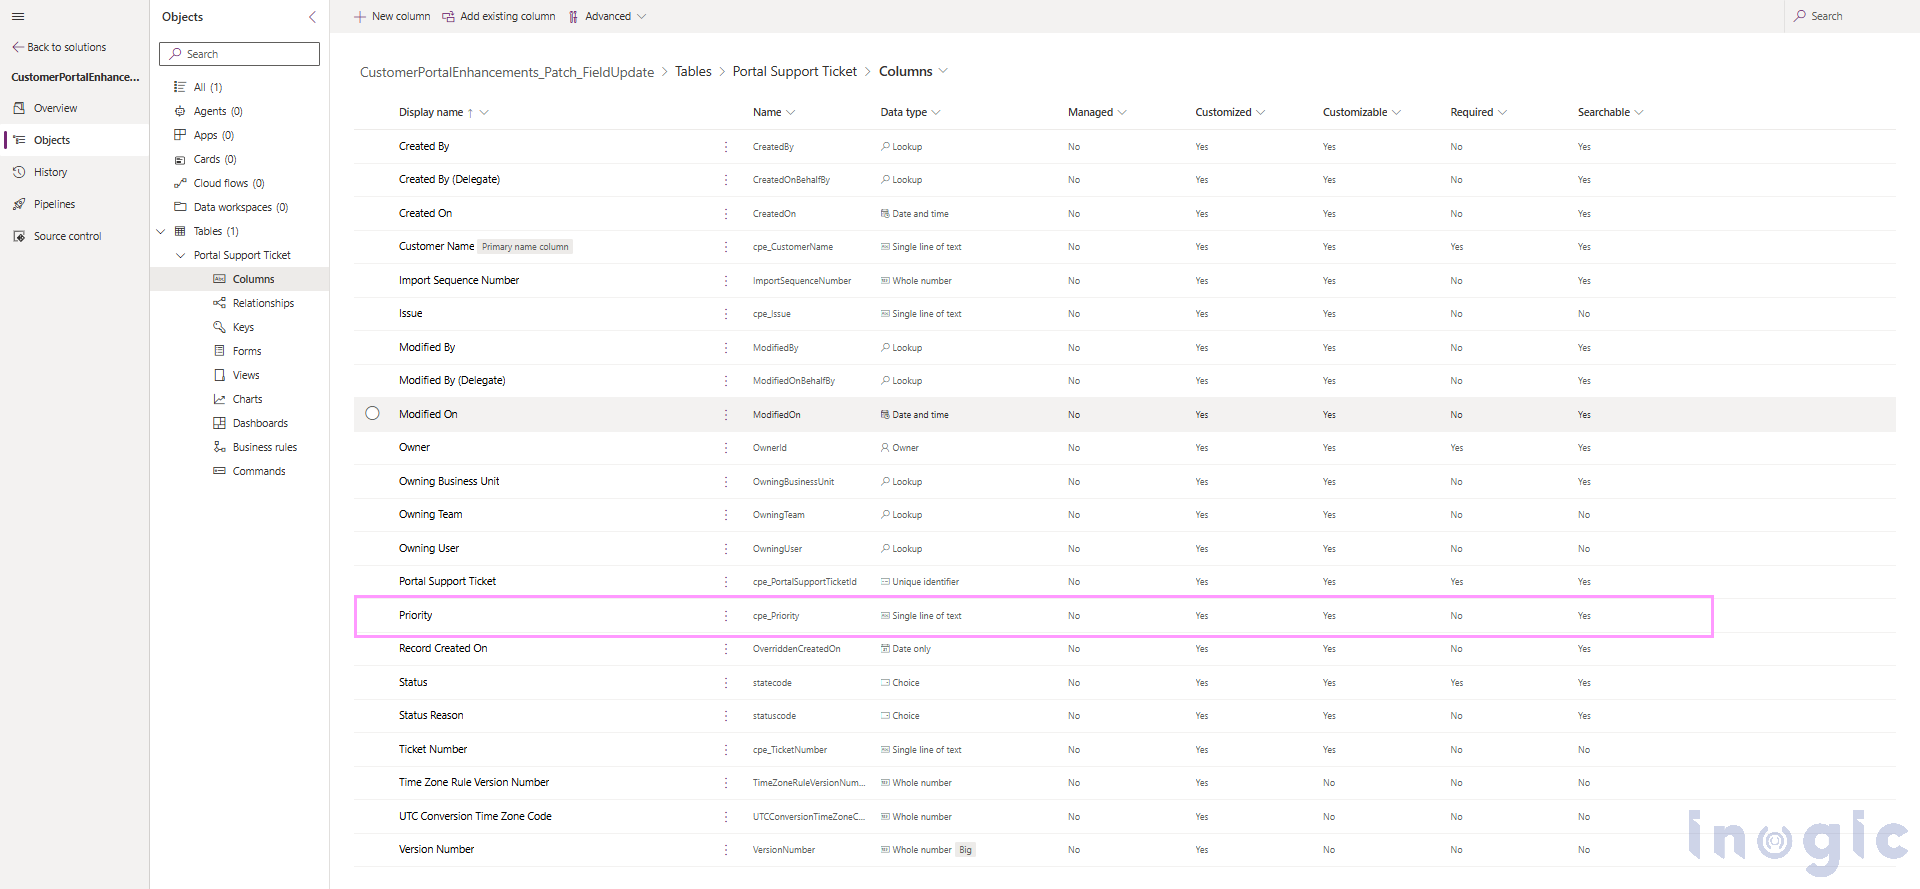Open the Name column header menu
This screenshot has height=889, width=1920.
[x=774, y=112]
